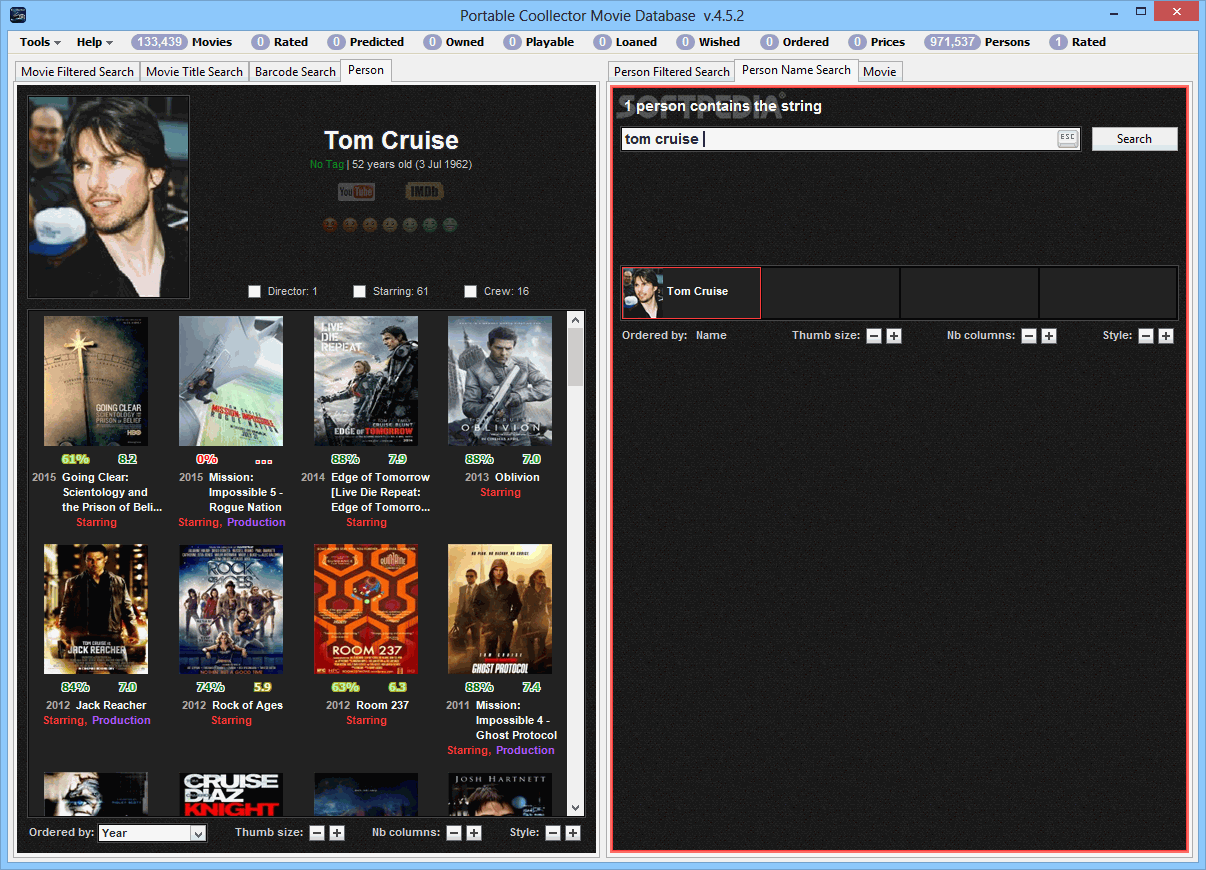Open the Ghost Protocol poster
This screenshot has height=870, width=1206.
tap(500, 609)
